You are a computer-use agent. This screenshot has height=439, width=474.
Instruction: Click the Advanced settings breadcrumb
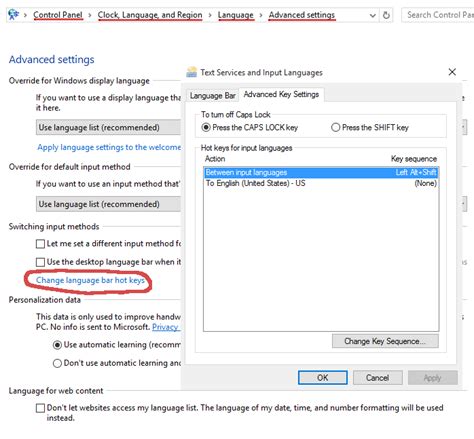[302, 15]
